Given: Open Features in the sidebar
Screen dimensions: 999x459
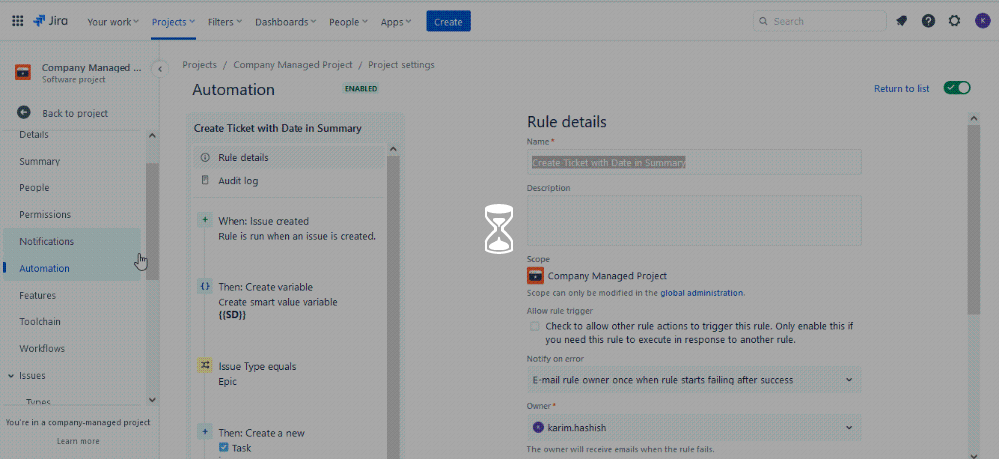Looking at the screenshot, I should point(37,295).
